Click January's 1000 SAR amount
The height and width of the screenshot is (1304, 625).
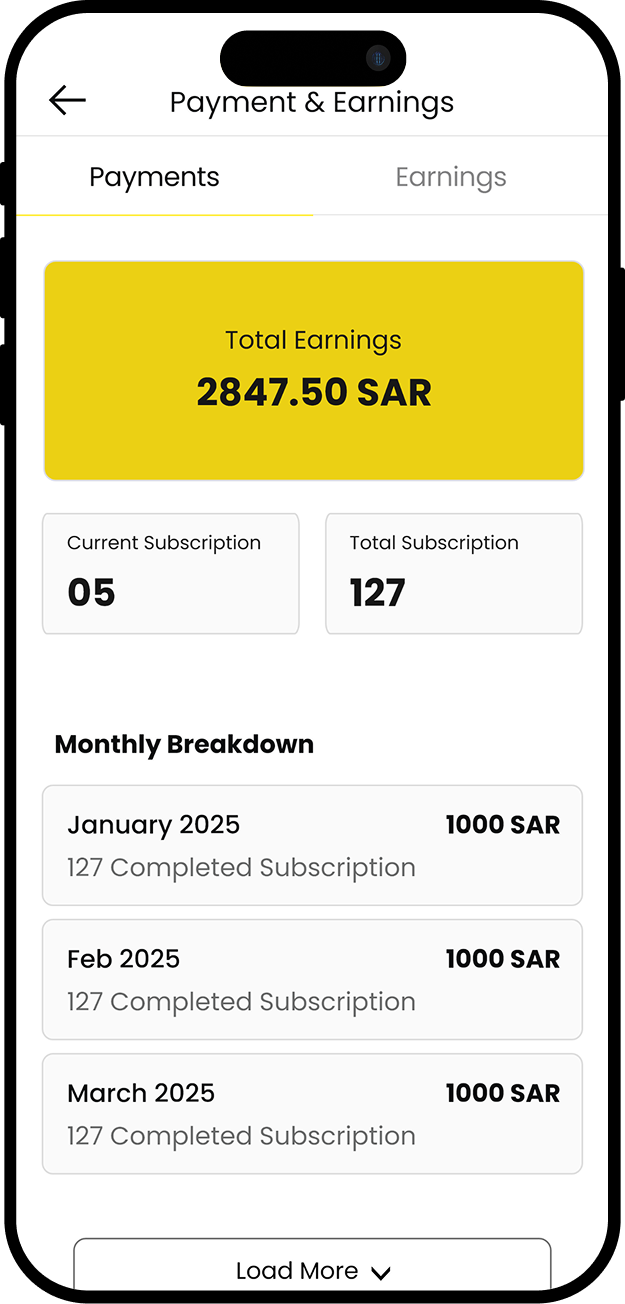tap(503, 825)
